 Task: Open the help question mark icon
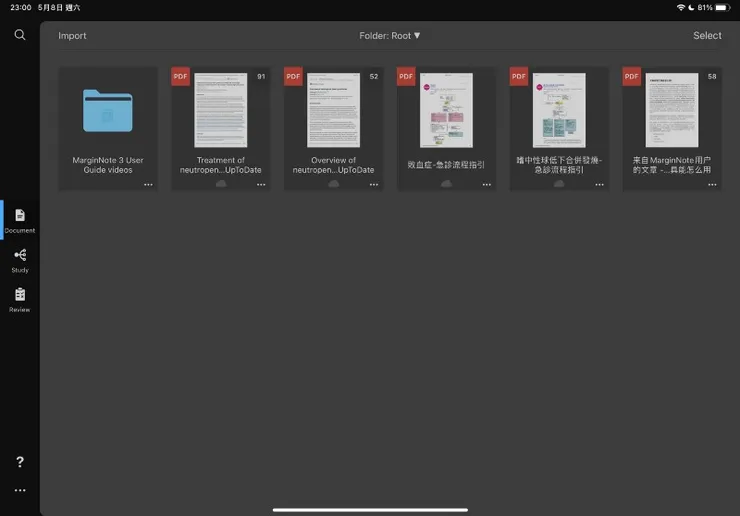coord(20,462)
